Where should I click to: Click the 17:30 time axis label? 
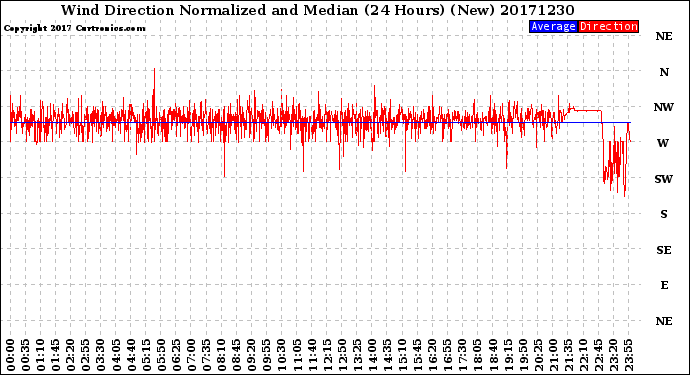462,355
